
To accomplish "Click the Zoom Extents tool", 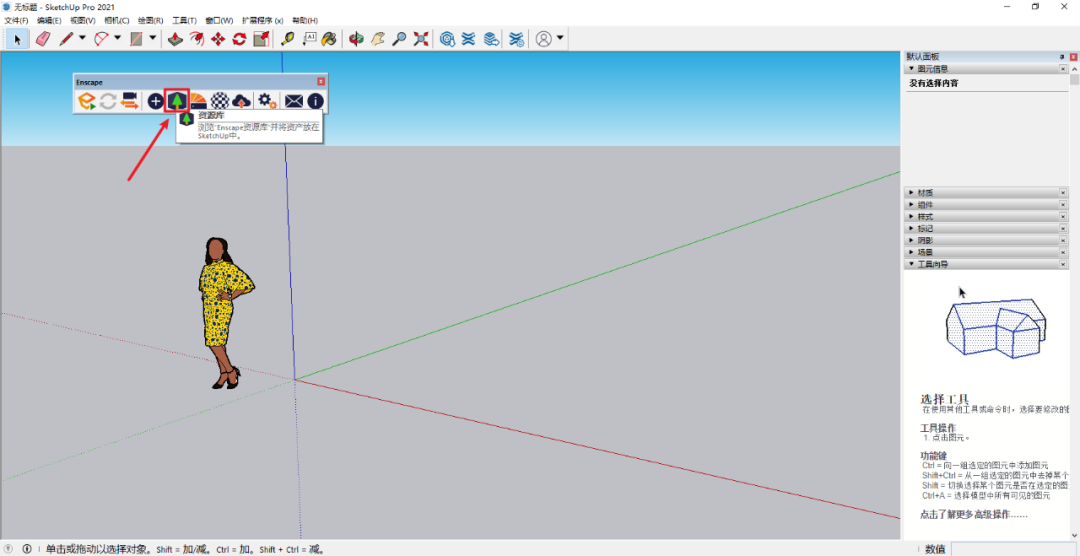I will [421, 39].
